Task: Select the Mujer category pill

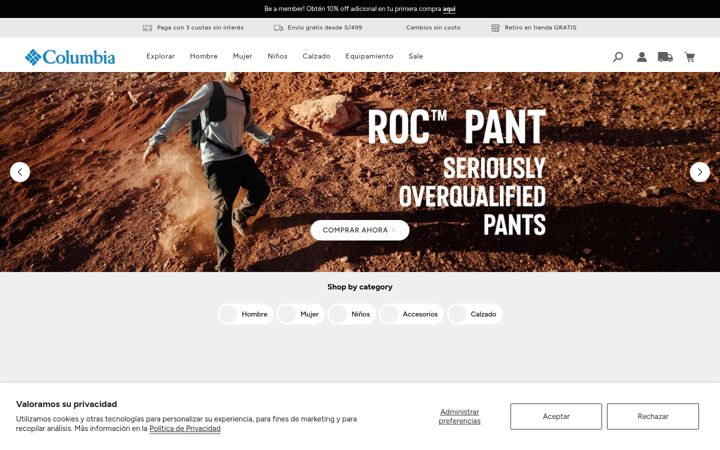Action: [x=300, y=314]
